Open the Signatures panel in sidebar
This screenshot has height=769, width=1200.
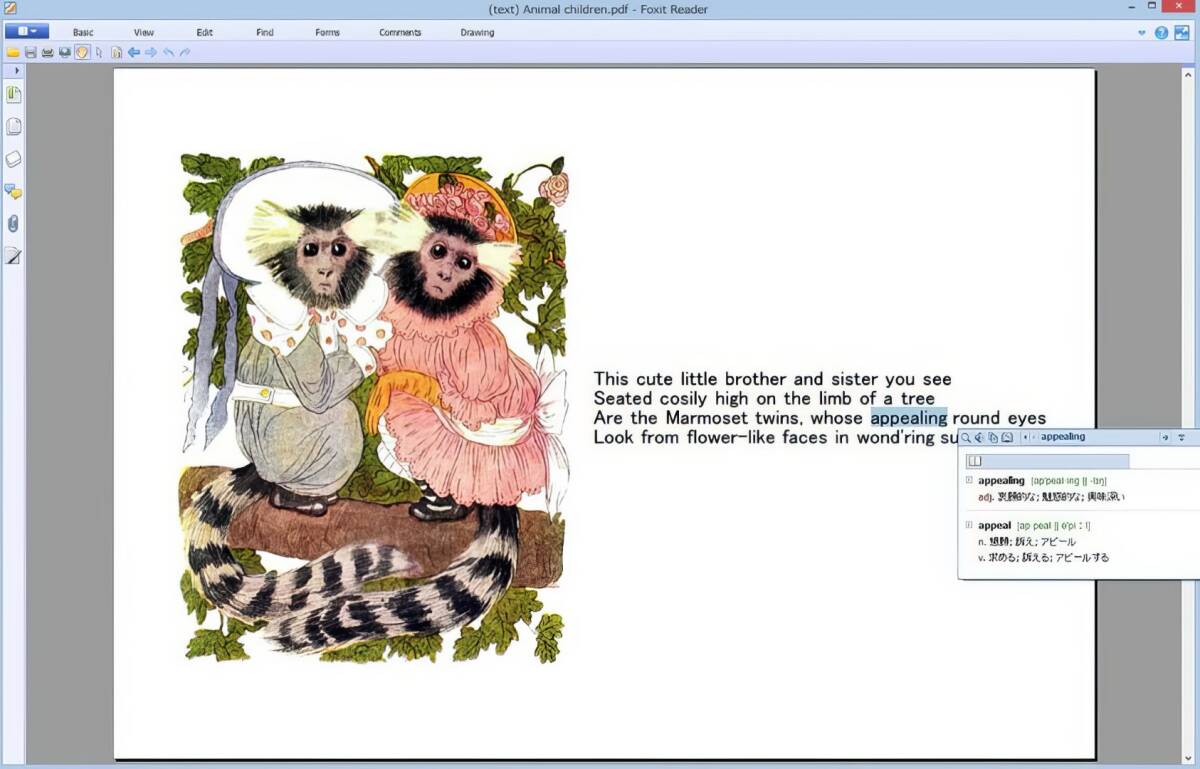point(13,256)
